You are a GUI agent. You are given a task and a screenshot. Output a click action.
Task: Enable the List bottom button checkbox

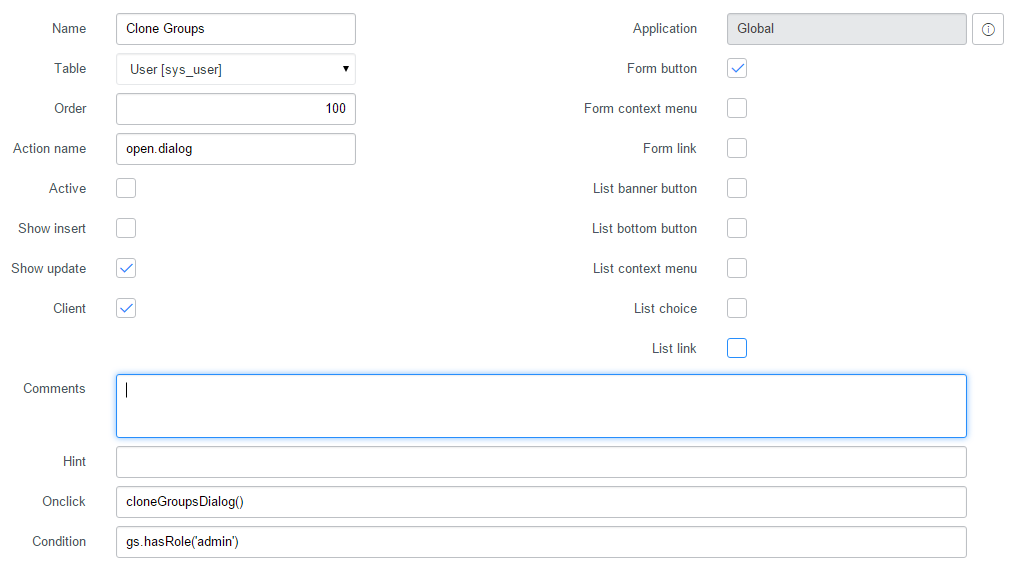click(737, 228)
